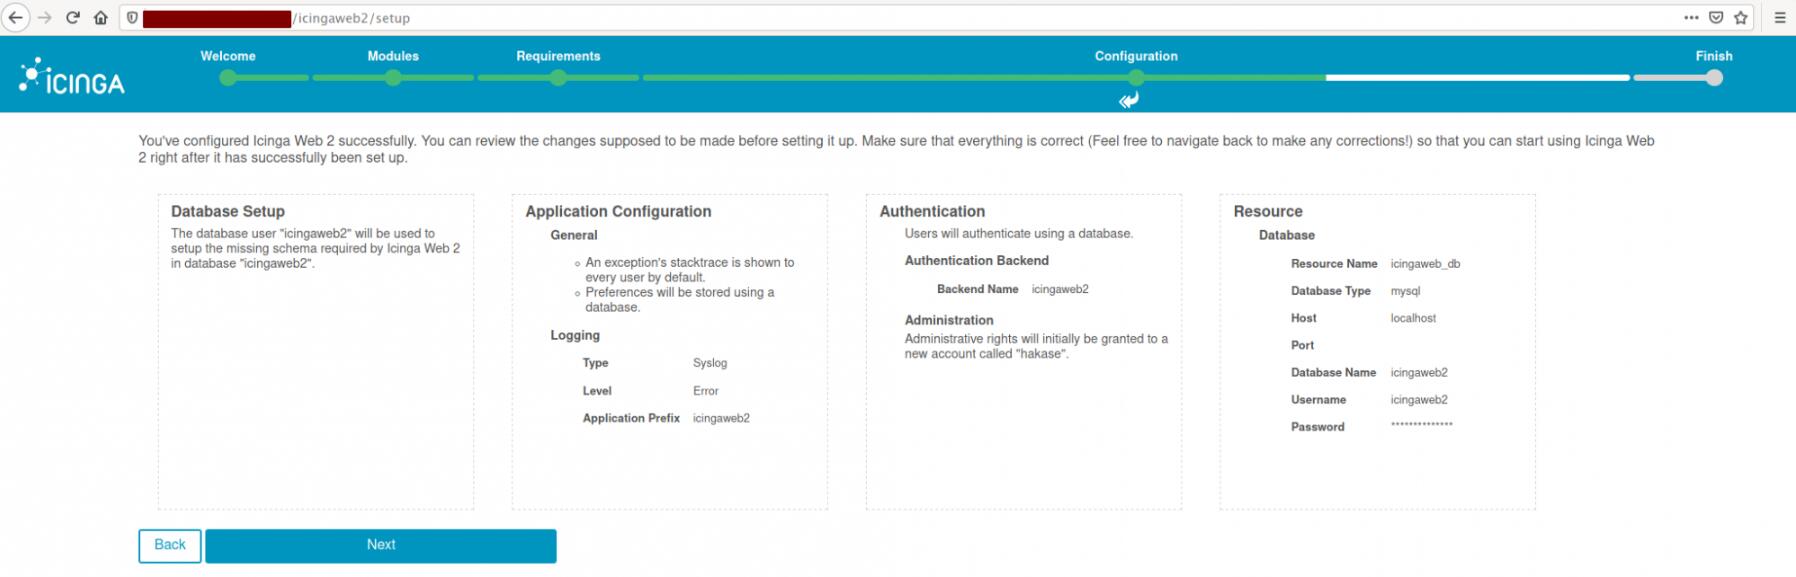Open the browser hamburger menu
The height and width of the screenshot is (577, 1796).
tap(1780, 18)
